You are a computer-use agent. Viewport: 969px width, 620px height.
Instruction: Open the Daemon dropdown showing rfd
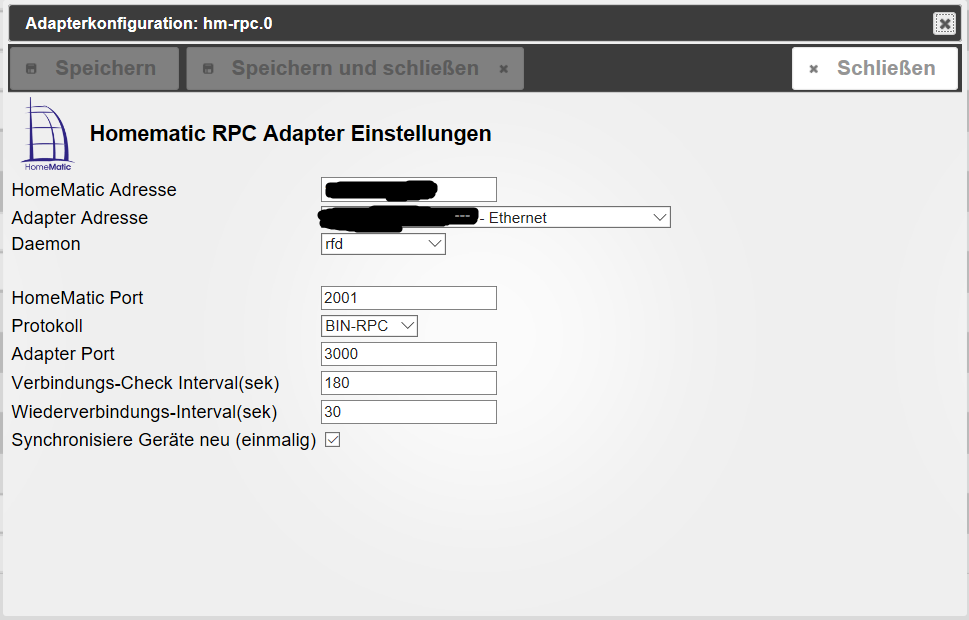[383, 244]
